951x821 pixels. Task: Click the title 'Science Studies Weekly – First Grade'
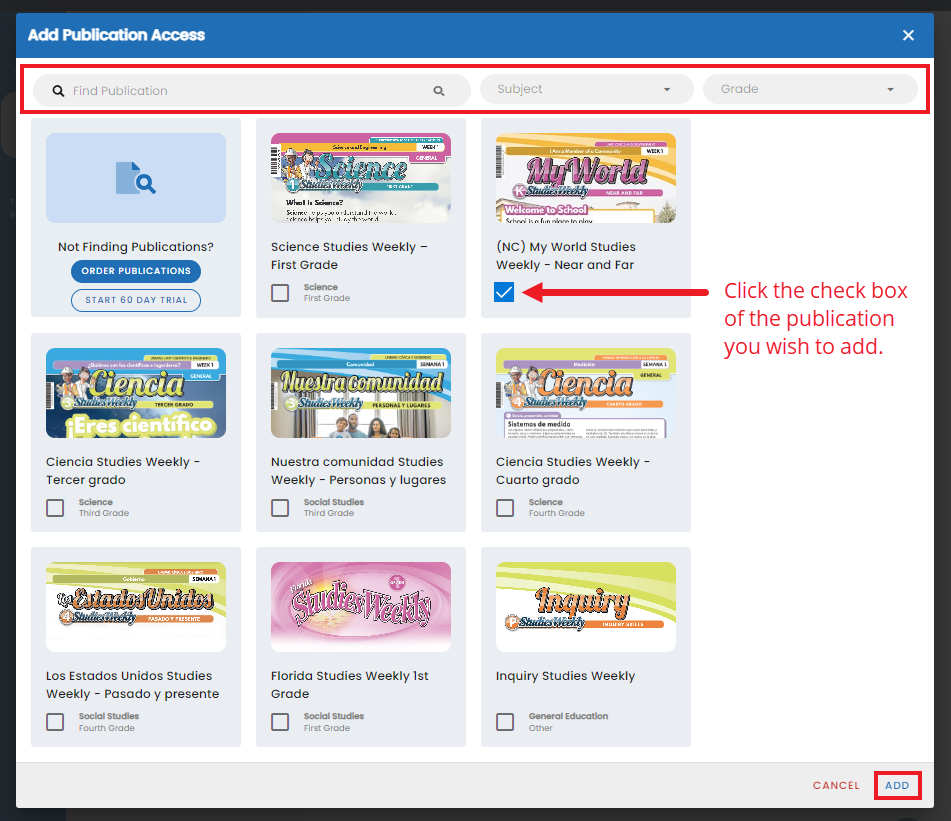(x=349, y=256)
